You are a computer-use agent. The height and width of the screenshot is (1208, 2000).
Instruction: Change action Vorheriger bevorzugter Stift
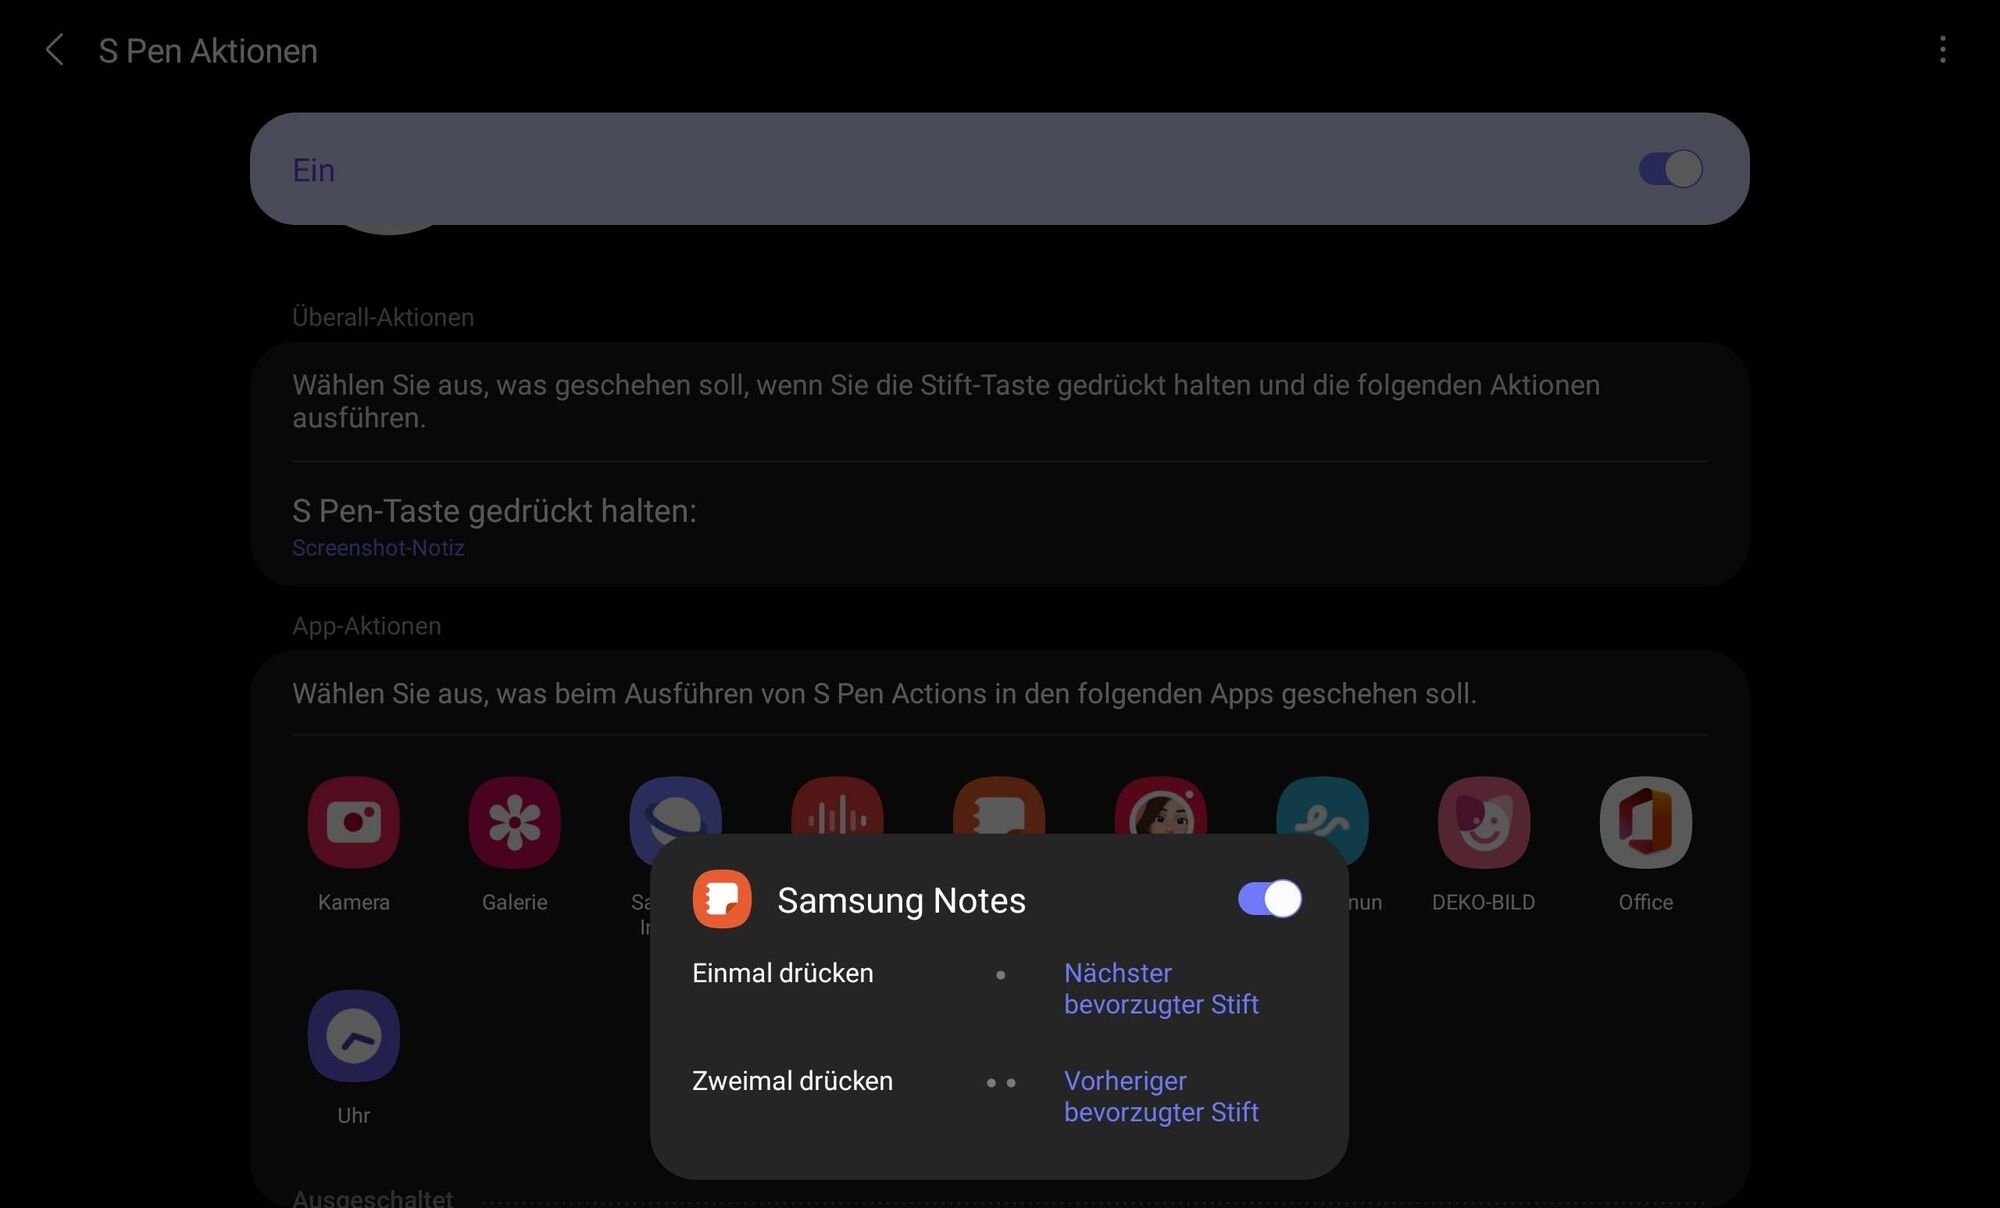coord(1161,1096)
